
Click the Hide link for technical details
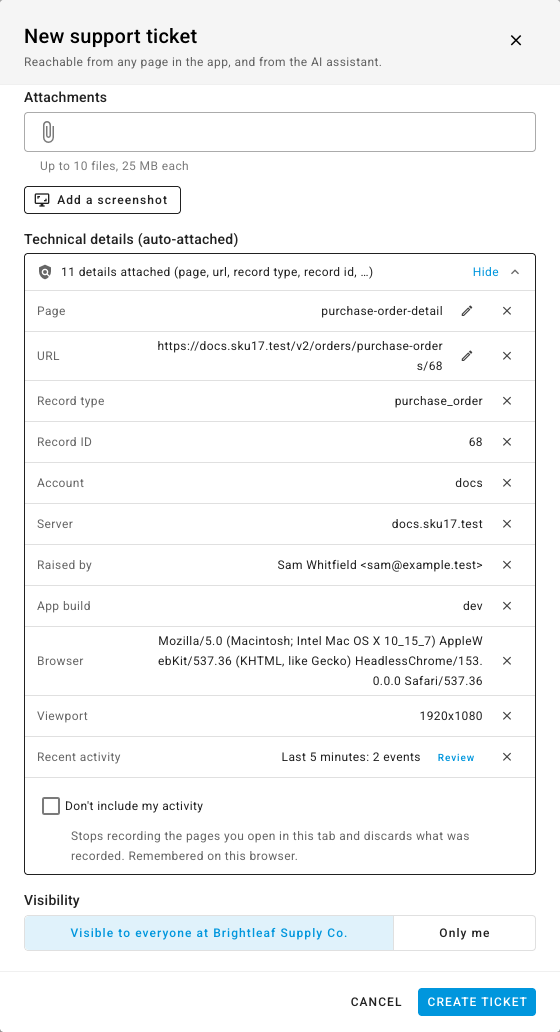[x=486, y=272]
